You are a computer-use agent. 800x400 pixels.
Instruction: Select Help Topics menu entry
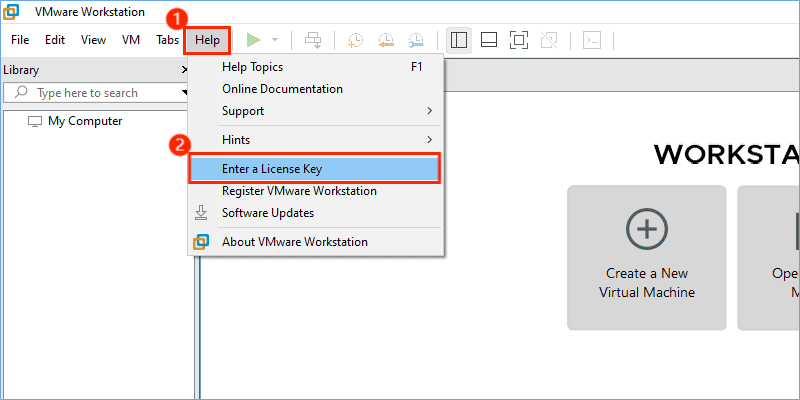point(316,67)
